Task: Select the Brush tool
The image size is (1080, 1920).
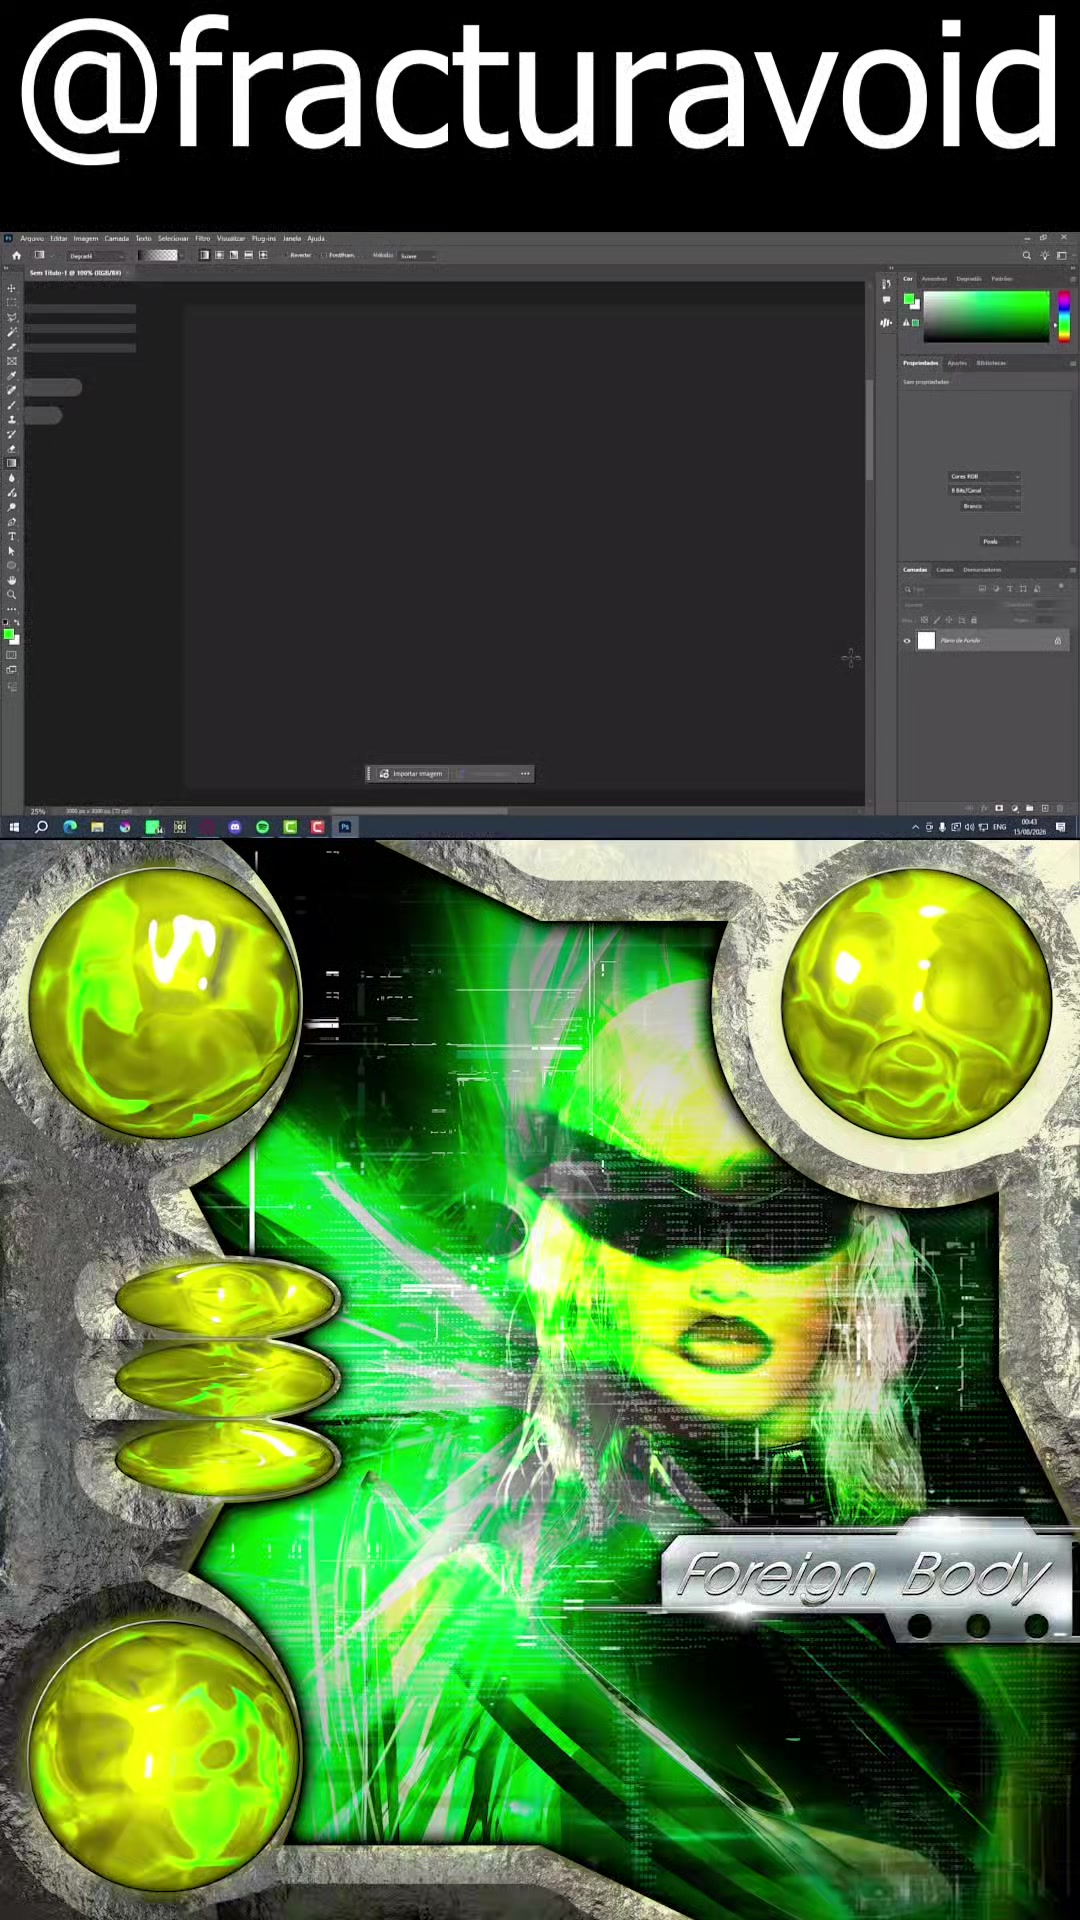Action: (12, 405)
